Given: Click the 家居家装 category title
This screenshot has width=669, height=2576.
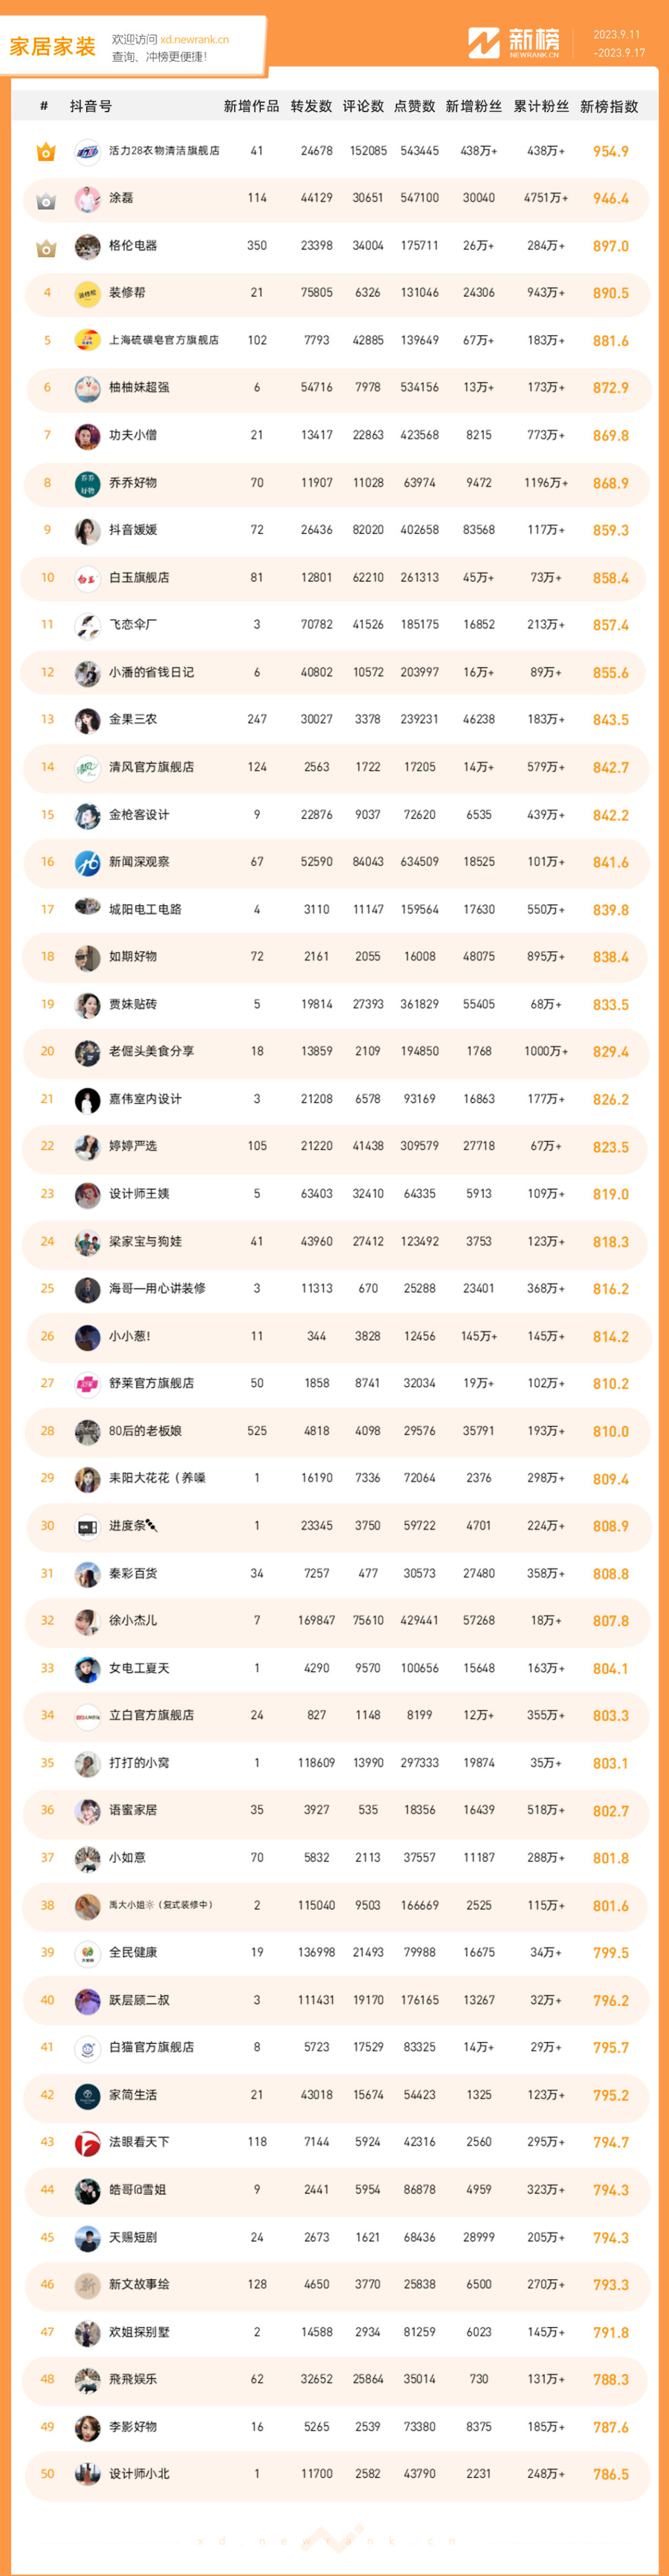Looking at the screenshot, I should click(x=53, y=46).
